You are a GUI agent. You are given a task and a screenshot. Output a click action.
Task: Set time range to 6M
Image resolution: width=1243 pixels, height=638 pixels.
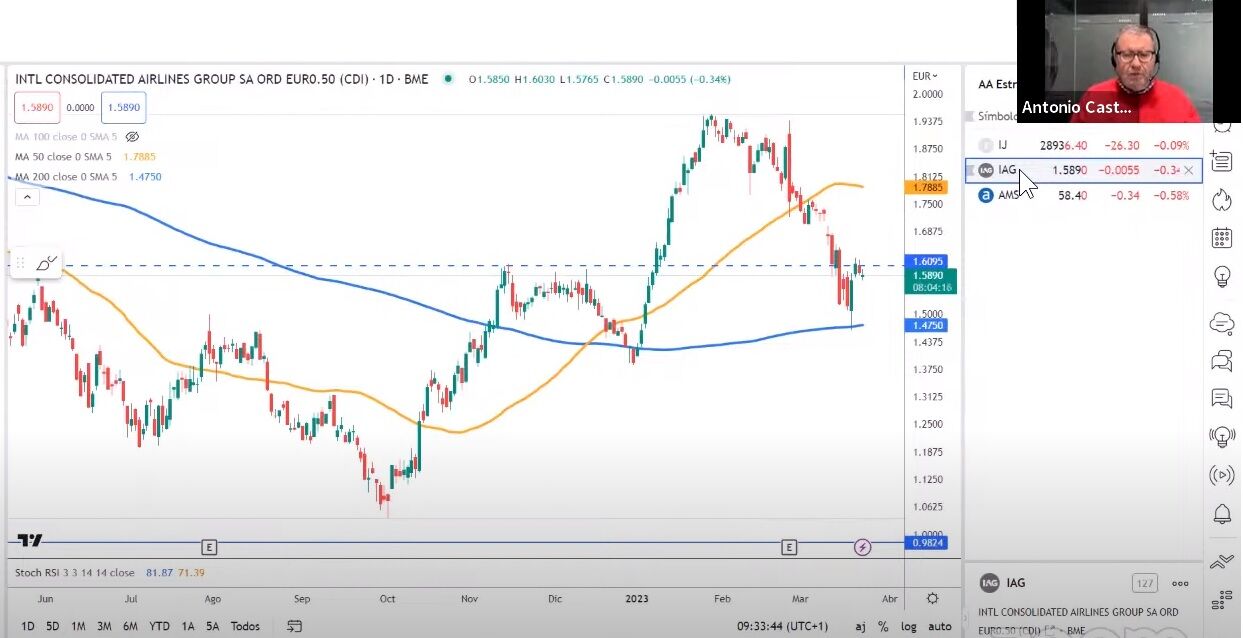pos(130,626)
